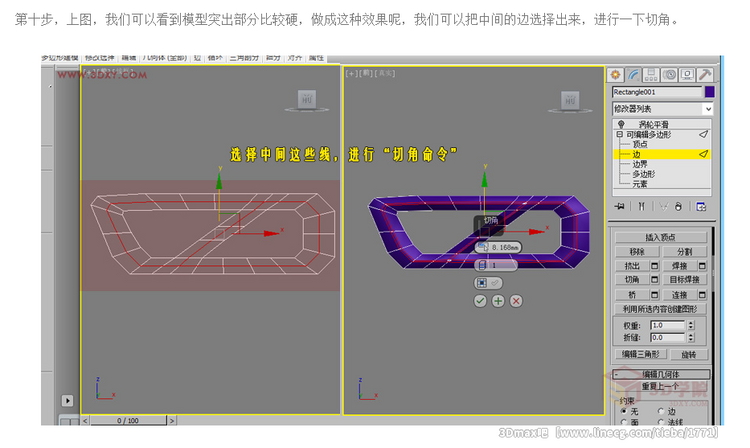Click the Apply and Continue plus icon

(498, 301)
